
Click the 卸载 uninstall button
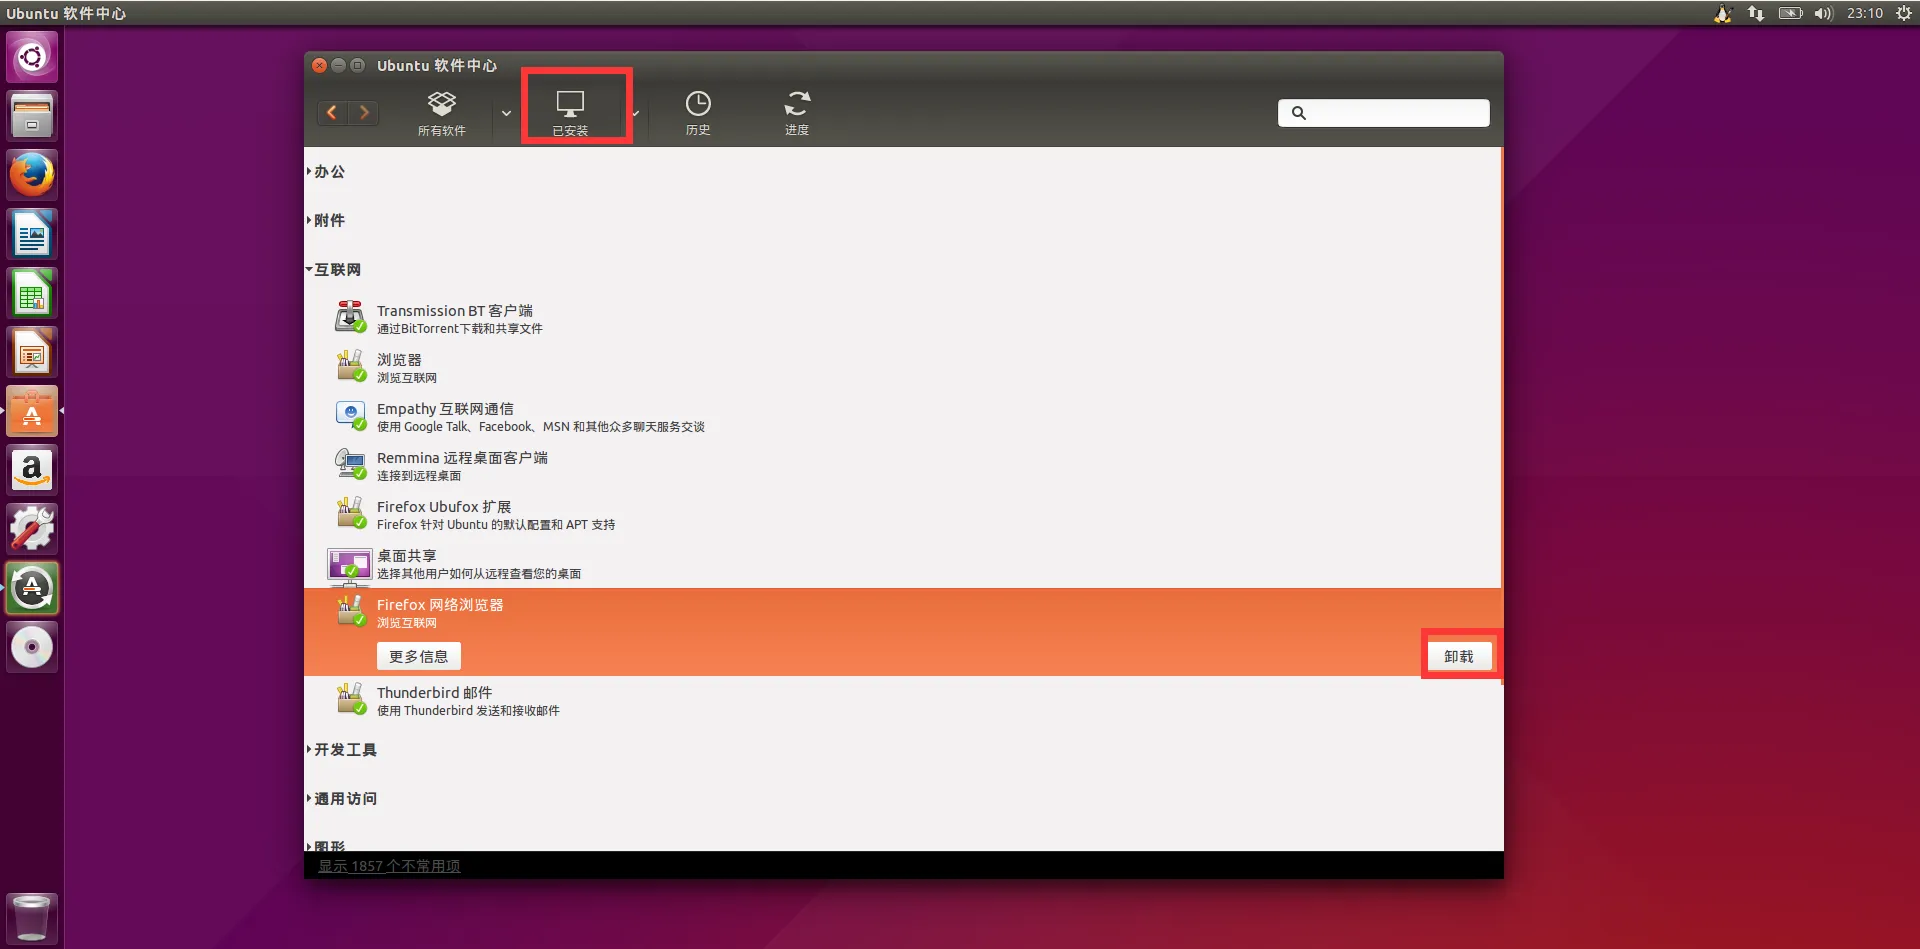pos(1459,656)
